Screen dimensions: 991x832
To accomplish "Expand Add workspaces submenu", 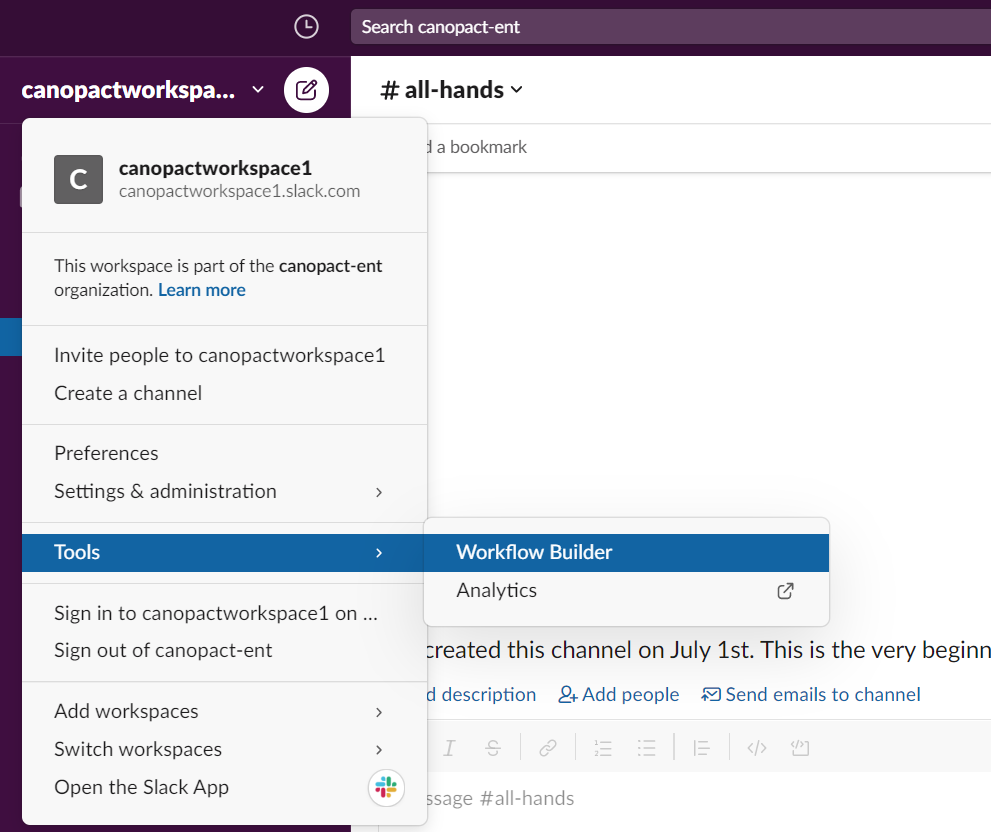I will point(379,712).
